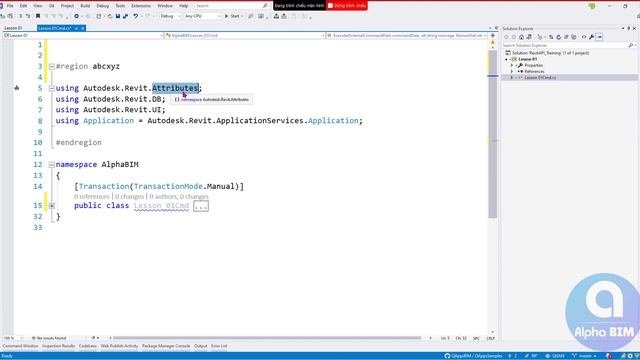Open the Debug configuration dropdown

point(170,16)
